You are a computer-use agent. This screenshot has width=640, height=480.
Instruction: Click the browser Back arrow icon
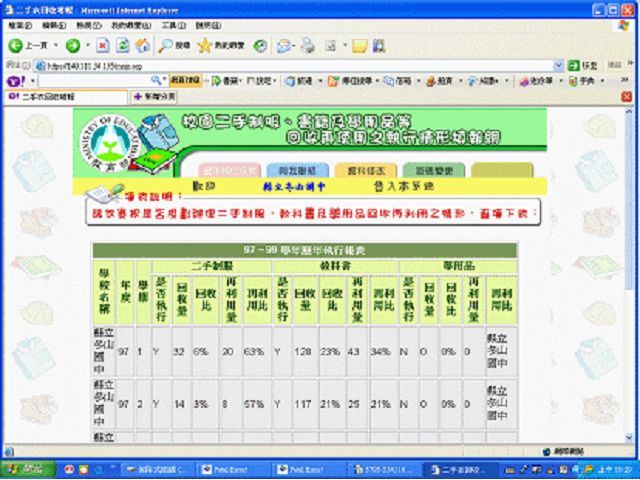click(x=16, y=45)
